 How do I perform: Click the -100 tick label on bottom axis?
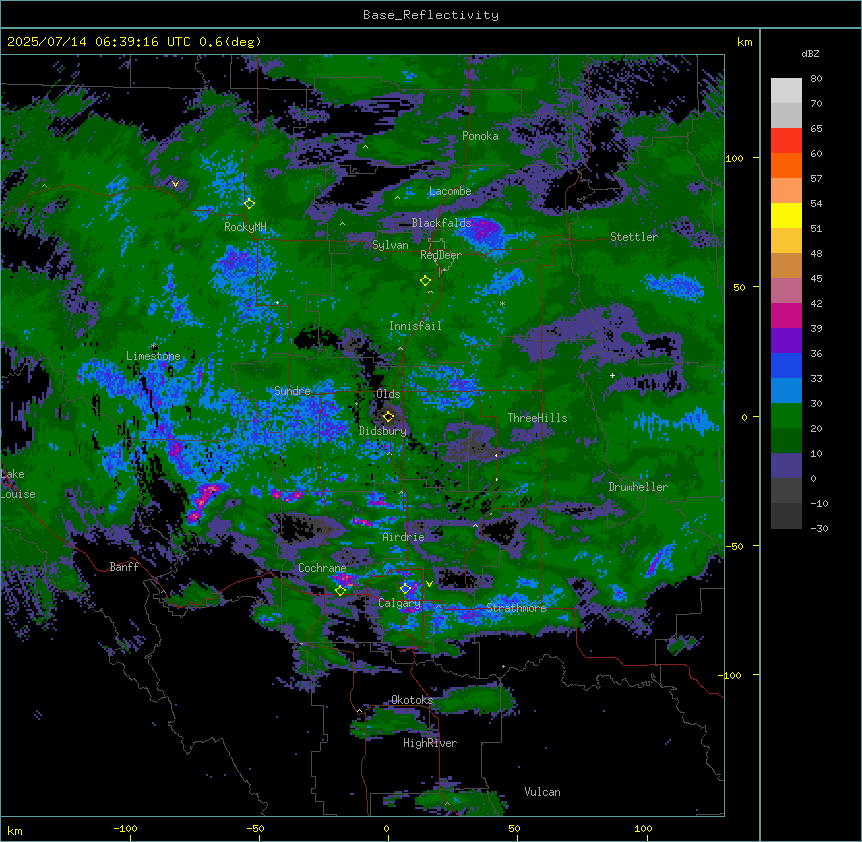click(x=126, y=828)
